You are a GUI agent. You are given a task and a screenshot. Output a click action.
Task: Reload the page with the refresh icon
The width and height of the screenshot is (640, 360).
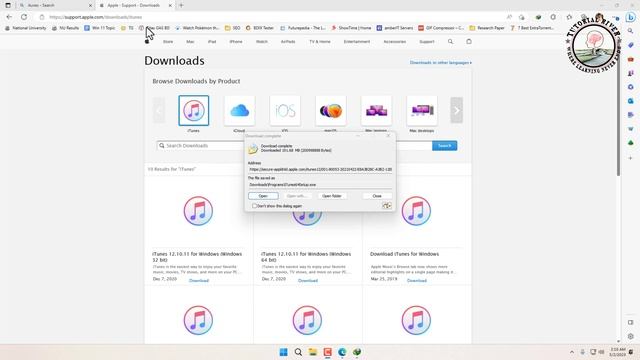point(24,17)
